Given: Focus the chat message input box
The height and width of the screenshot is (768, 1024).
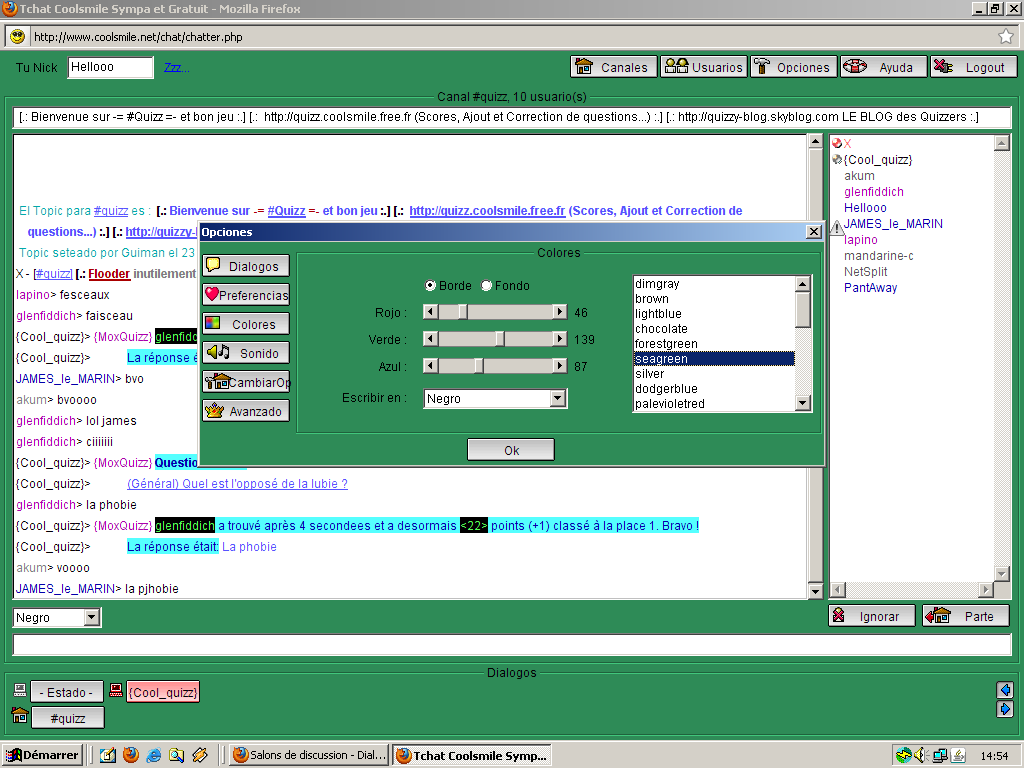Looking at the screenshot, I should [511, 645].
